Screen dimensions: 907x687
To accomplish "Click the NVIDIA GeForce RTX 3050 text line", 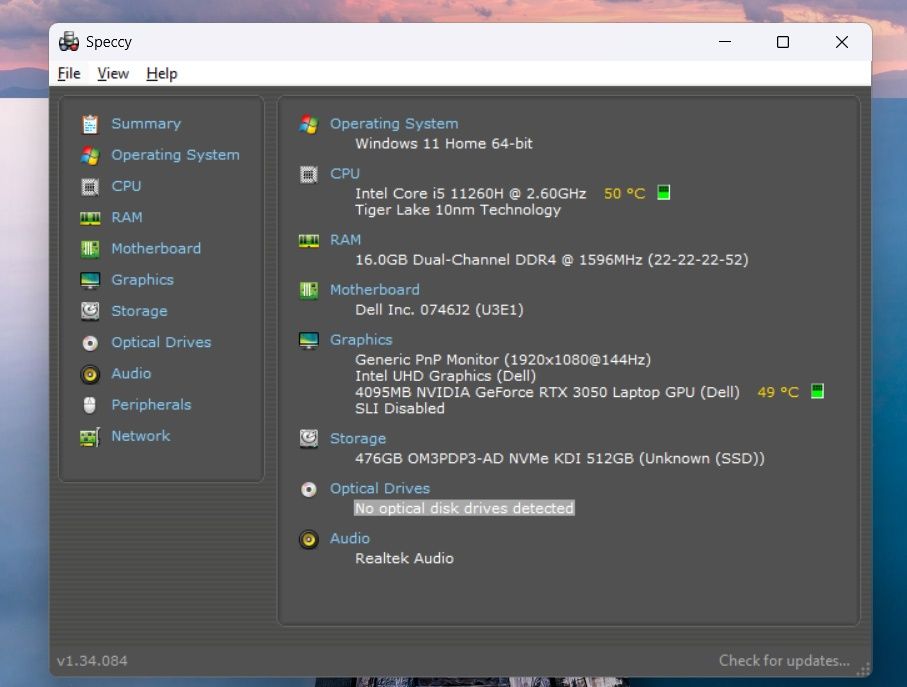I will [x=547, y=392].
